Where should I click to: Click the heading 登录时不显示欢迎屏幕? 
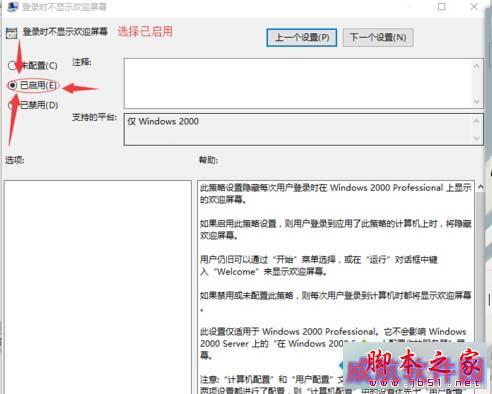pos(65,32)
